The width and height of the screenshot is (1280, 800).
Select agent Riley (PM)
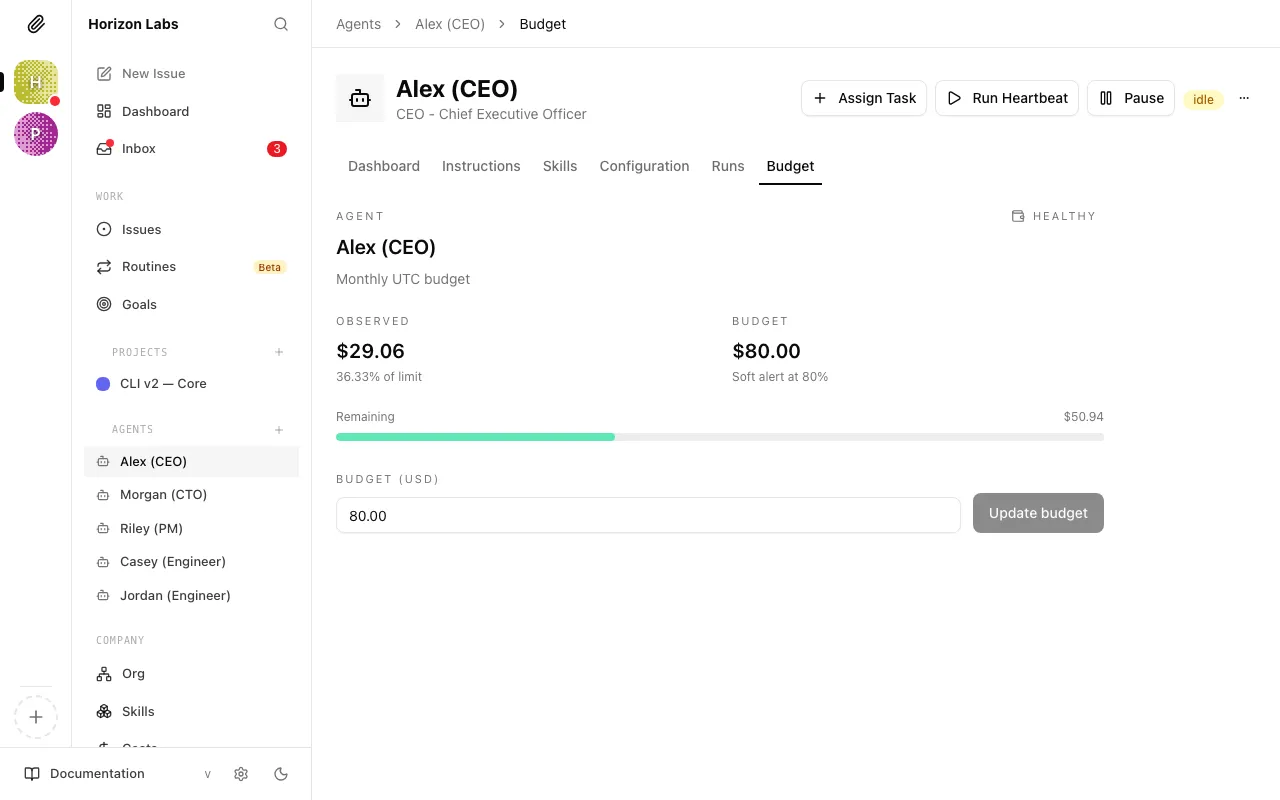(191, 528)
